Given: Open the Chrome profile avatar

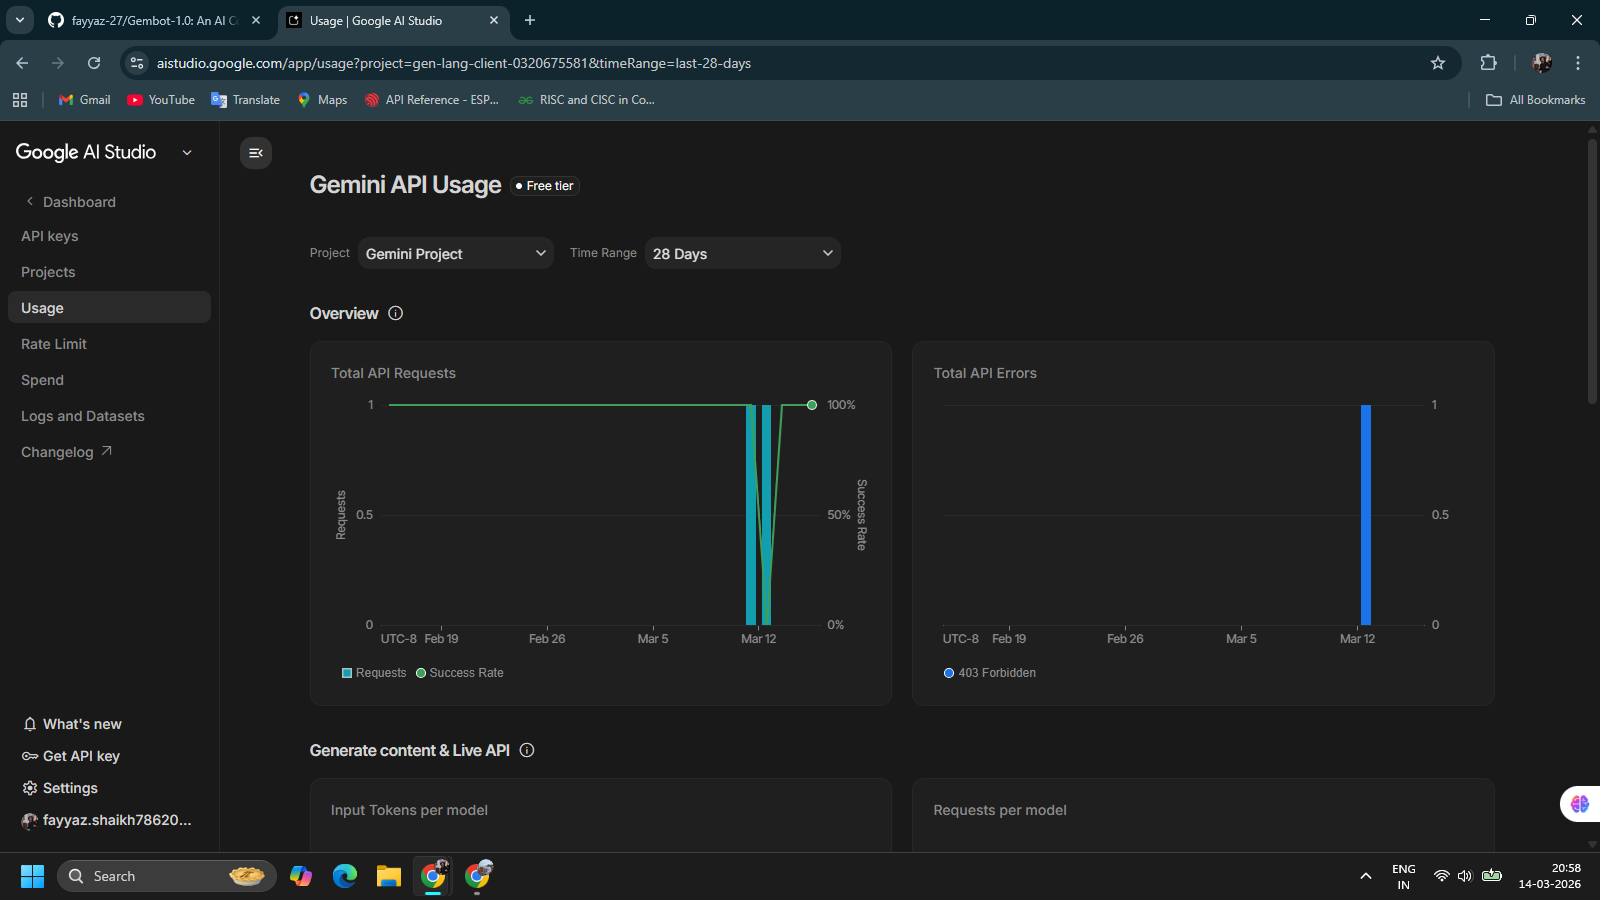Looking at the screenshot, I should 1542,63.
